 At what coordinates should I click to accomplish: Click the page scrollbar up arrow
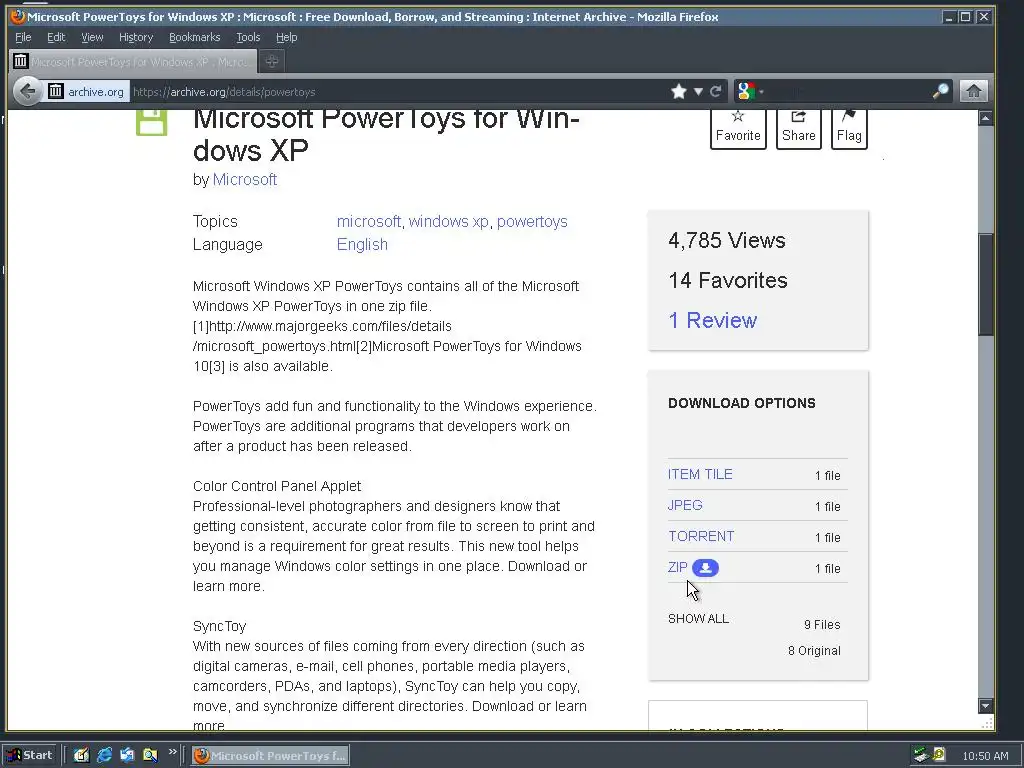pyautogui.click(x=985, y=118)
